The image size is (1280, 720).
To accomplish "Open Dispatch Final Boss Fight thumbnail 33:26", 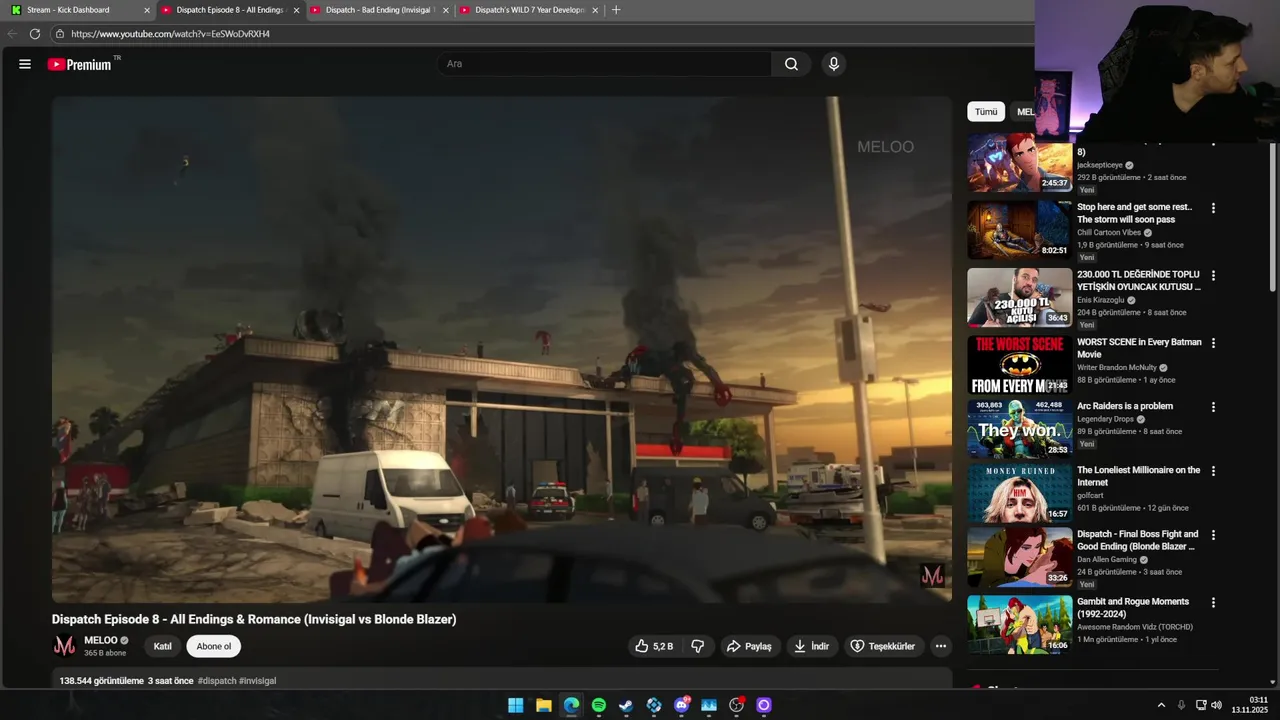I will 1019,557.
